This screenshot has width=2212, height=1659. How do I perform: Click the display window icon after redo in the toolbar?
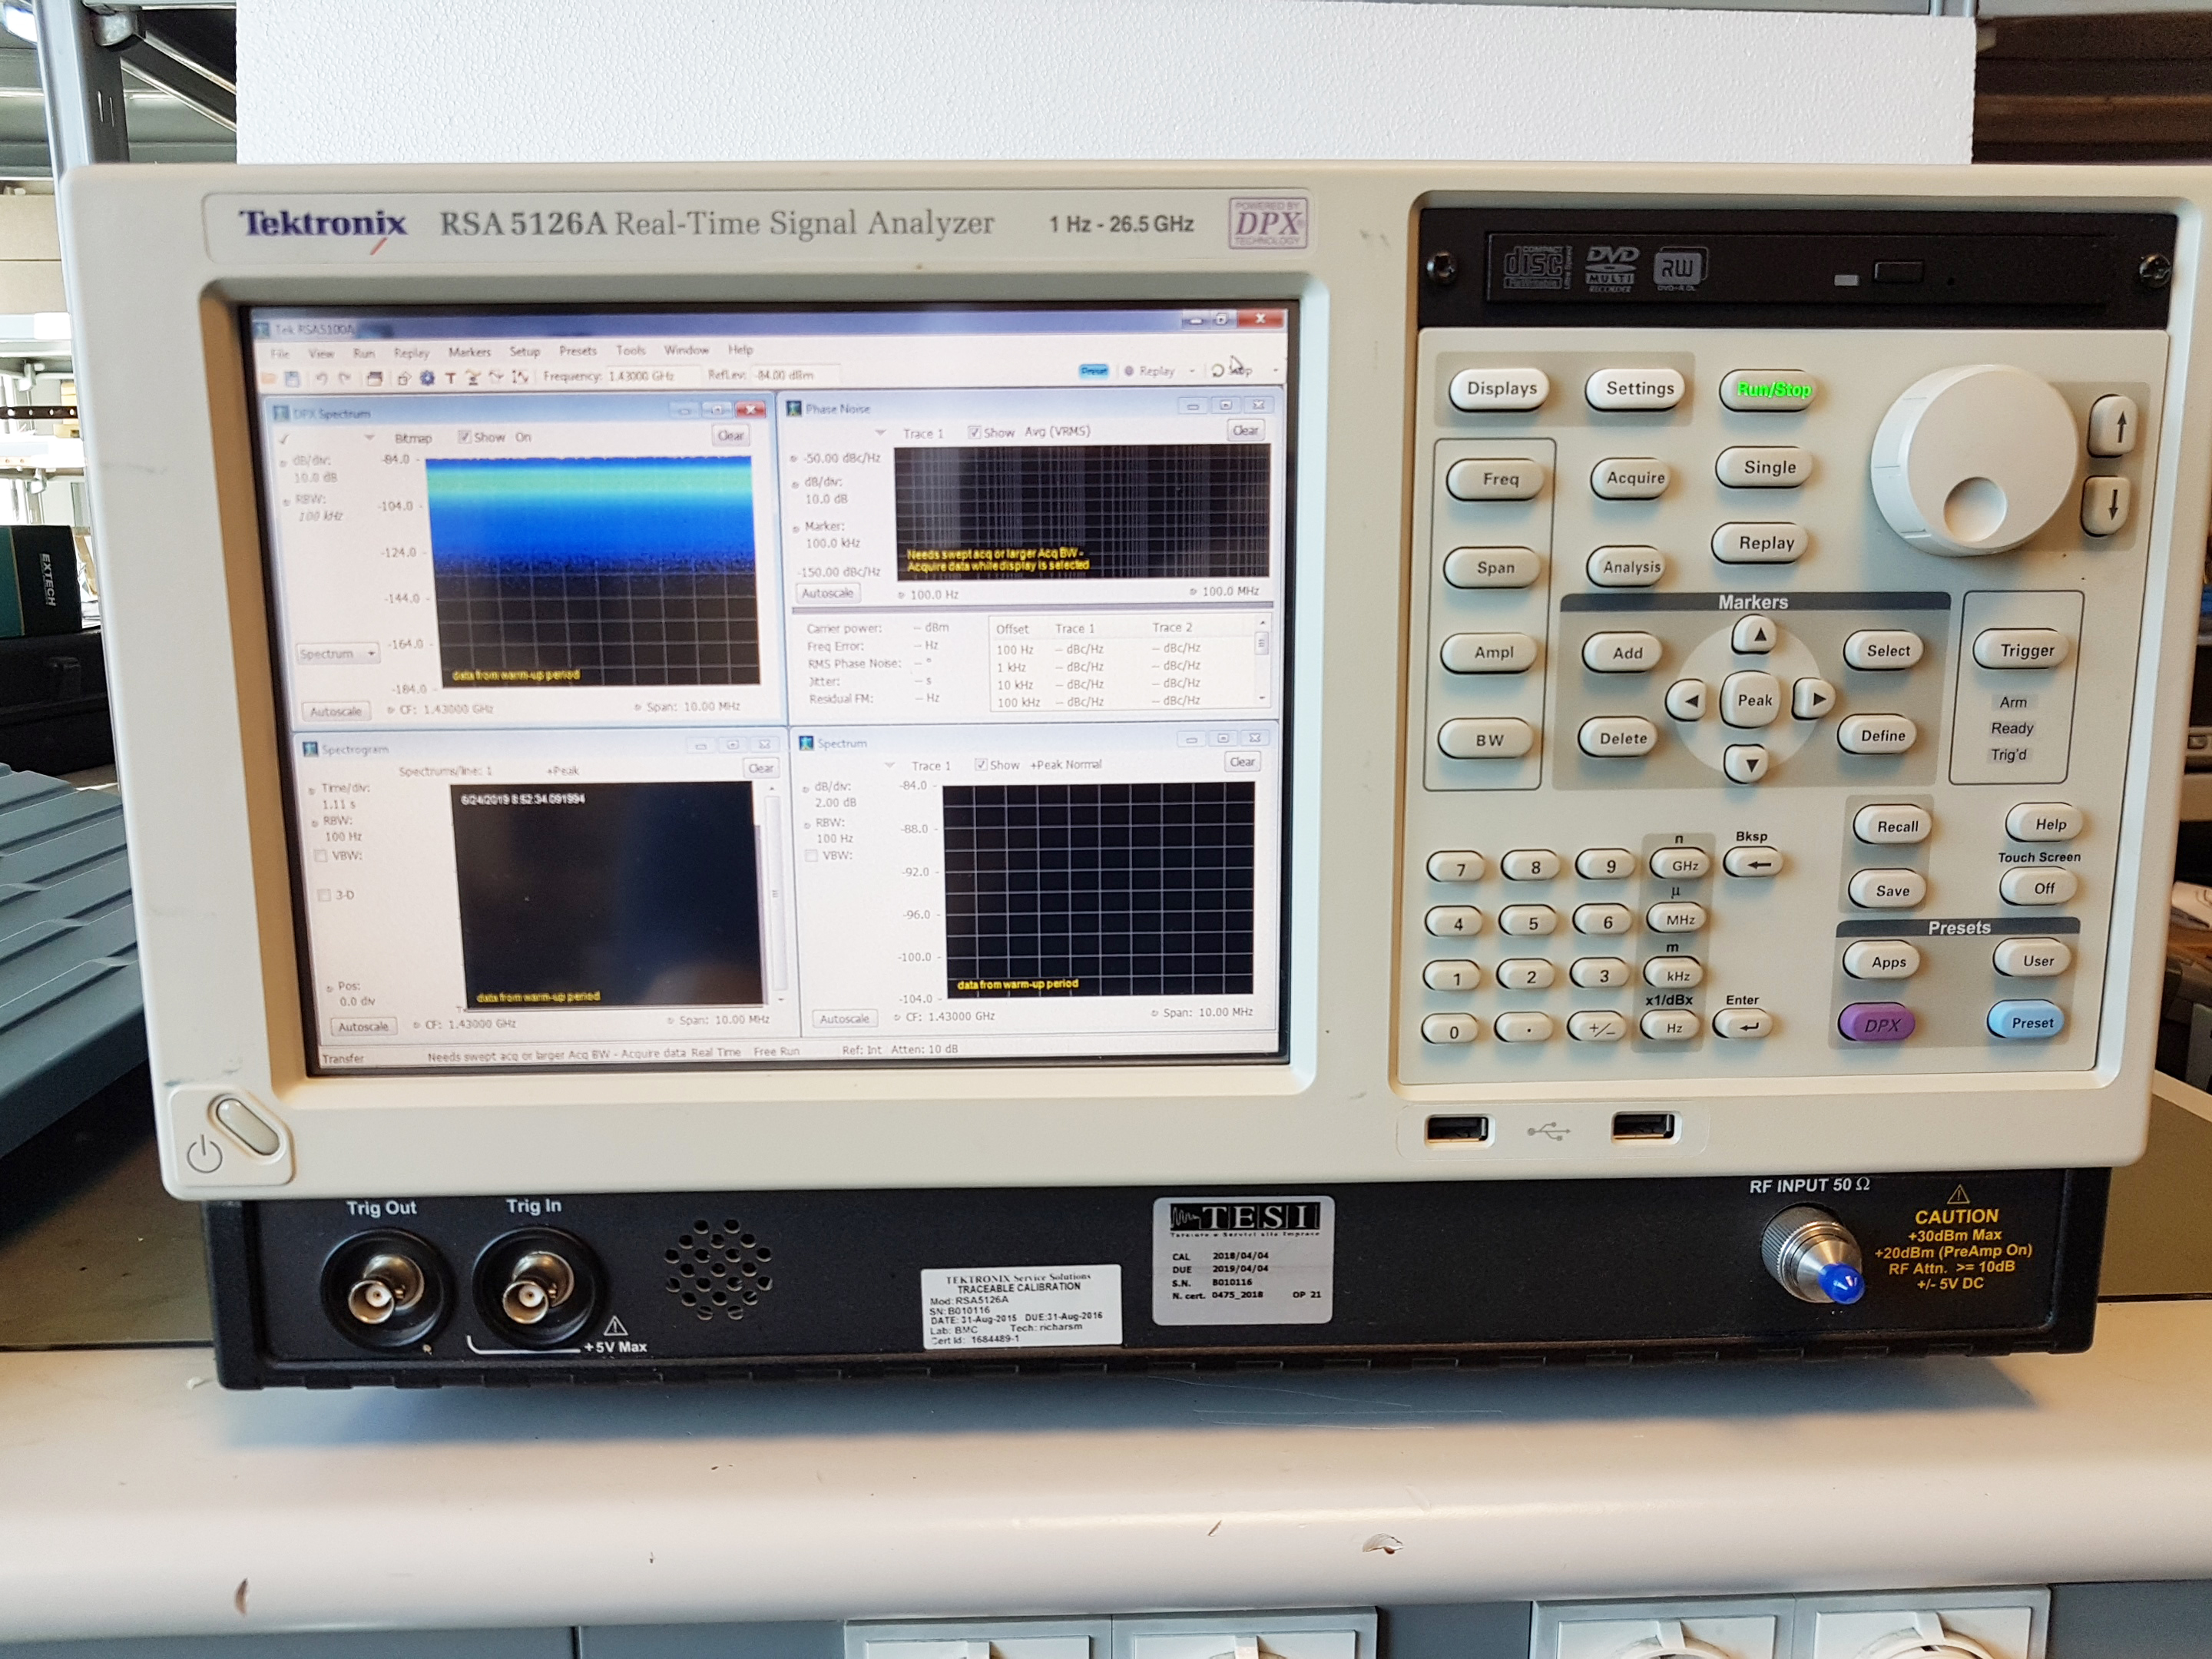[x=374, y=379]
